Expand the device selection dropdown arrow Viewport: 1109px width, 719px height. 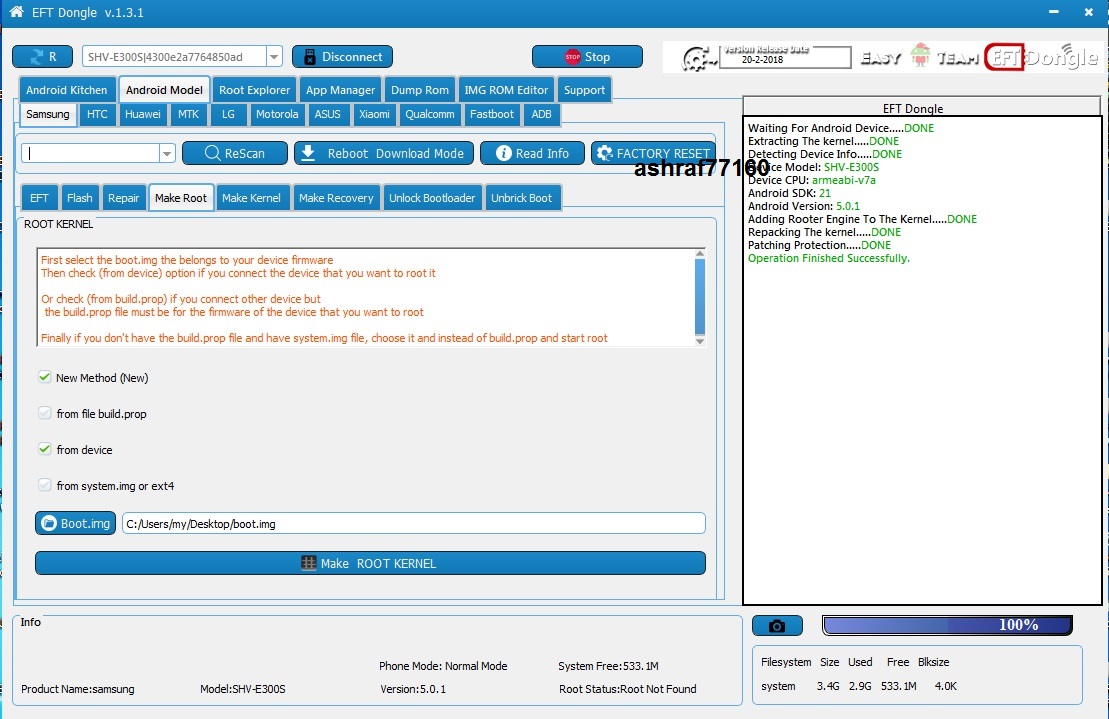click(274, 57)
